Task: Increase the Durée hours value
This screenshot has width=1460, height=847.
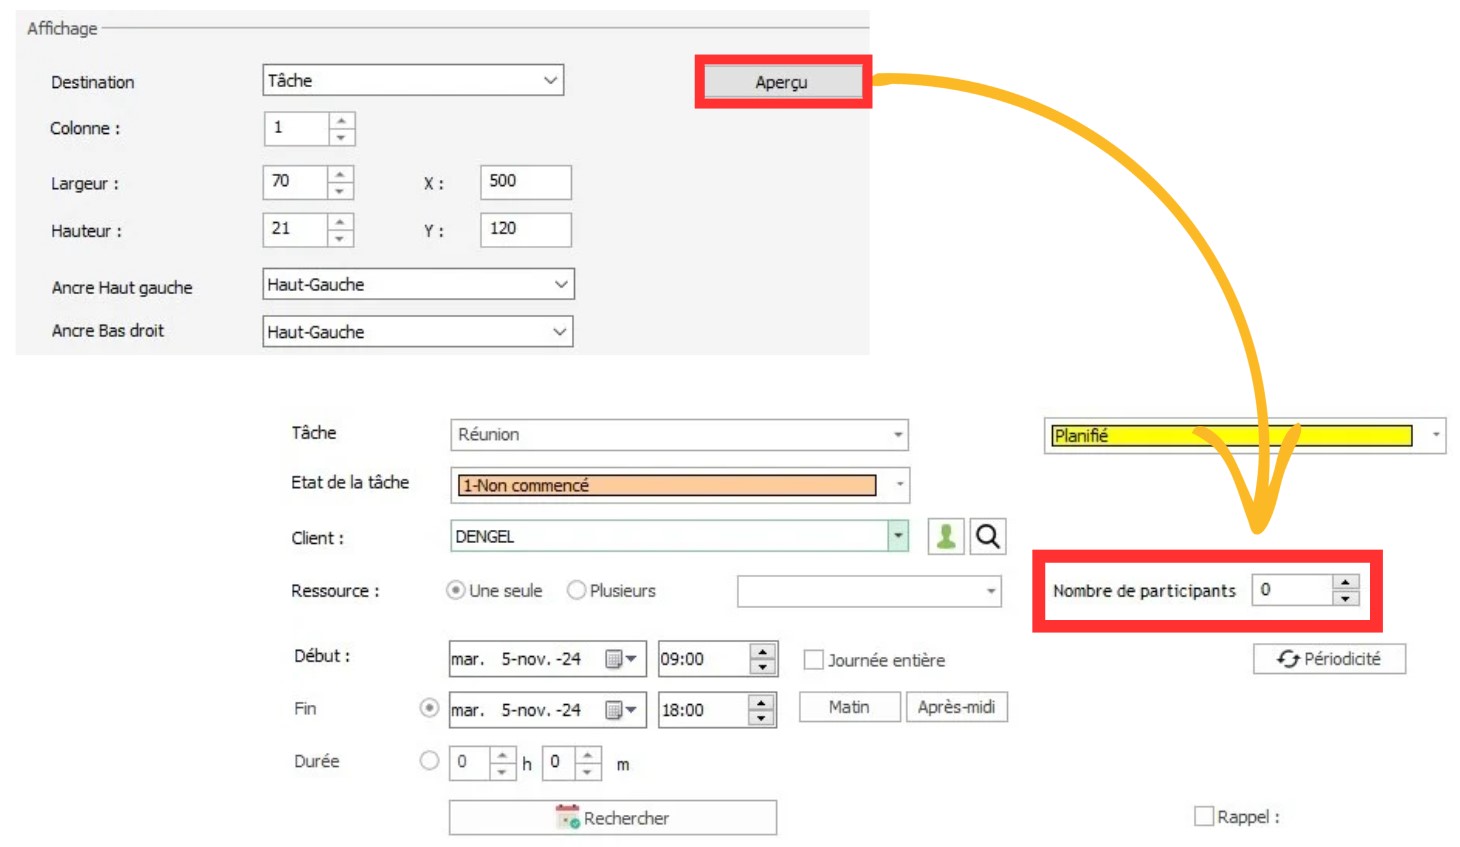Action: (x=502, y=755)
